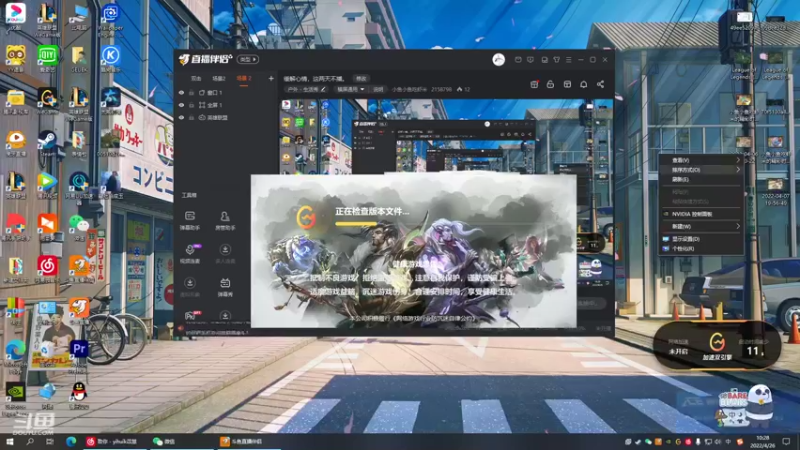800x450 pixels.
Task: Add a new scene with the plus icon
Action: pyautogui.click(x=271, y=79)
